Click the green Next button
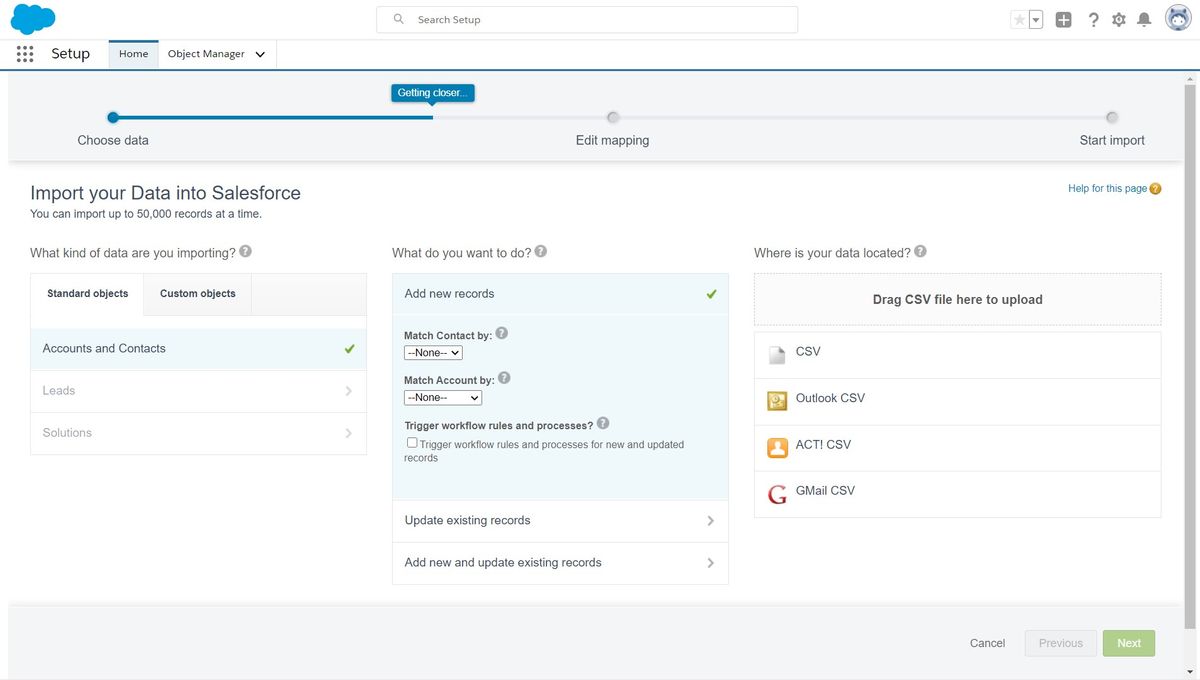 tap(1129, 643)
